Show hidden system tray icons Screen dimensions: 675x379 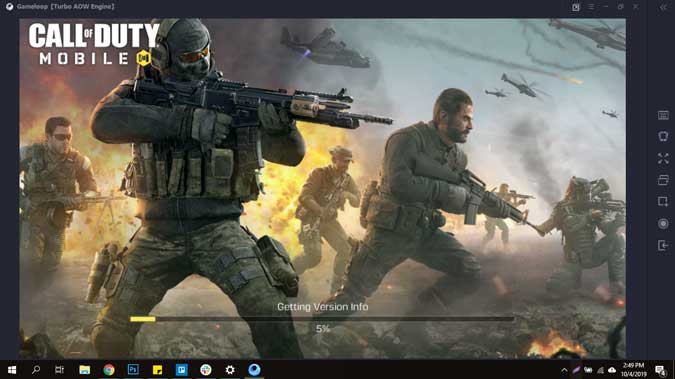pos(564,370)
